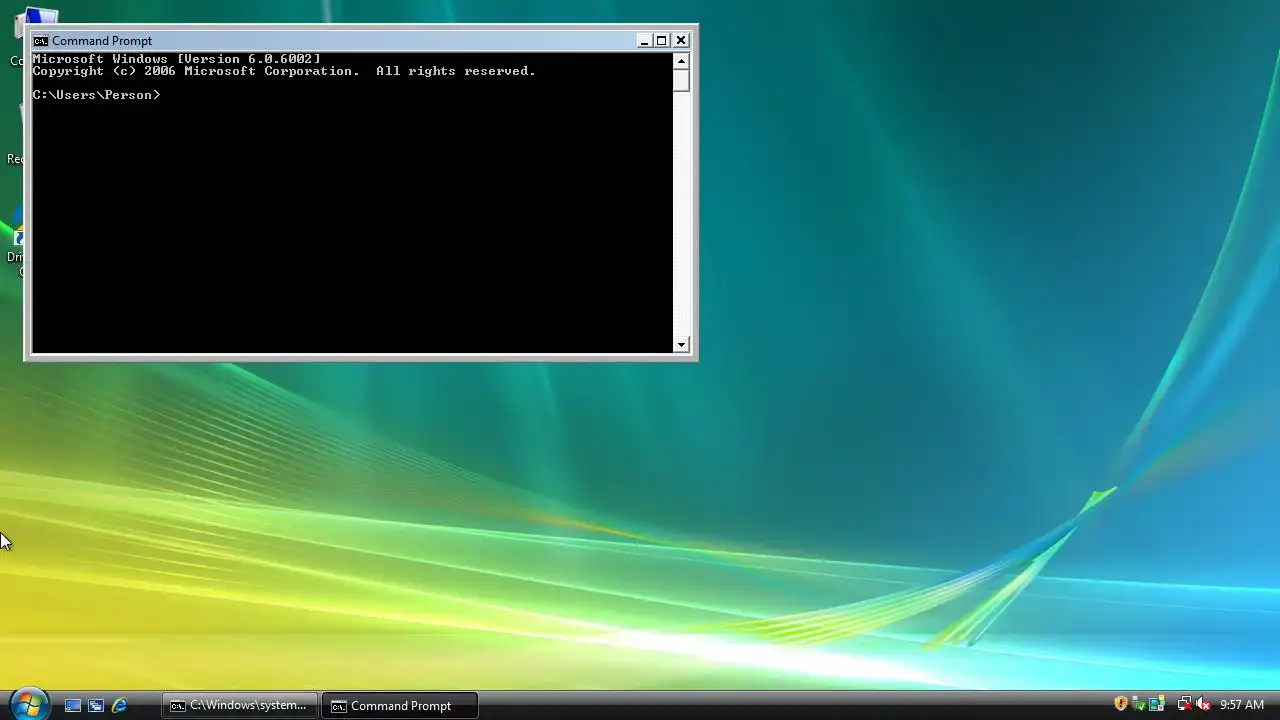
Task: Minimize the Command Prompt window
Action: point(644,41)
